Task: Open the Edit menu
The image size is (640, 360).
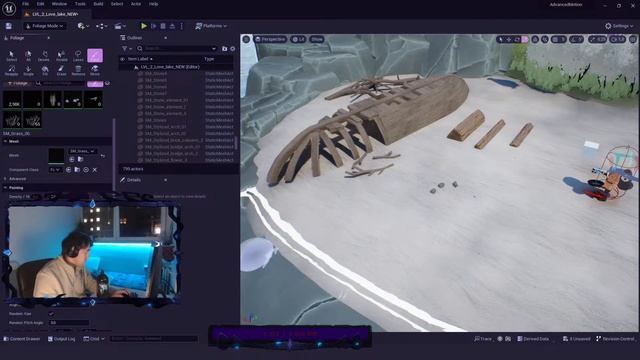Action: pyautogui.click(x=40, y=4)
